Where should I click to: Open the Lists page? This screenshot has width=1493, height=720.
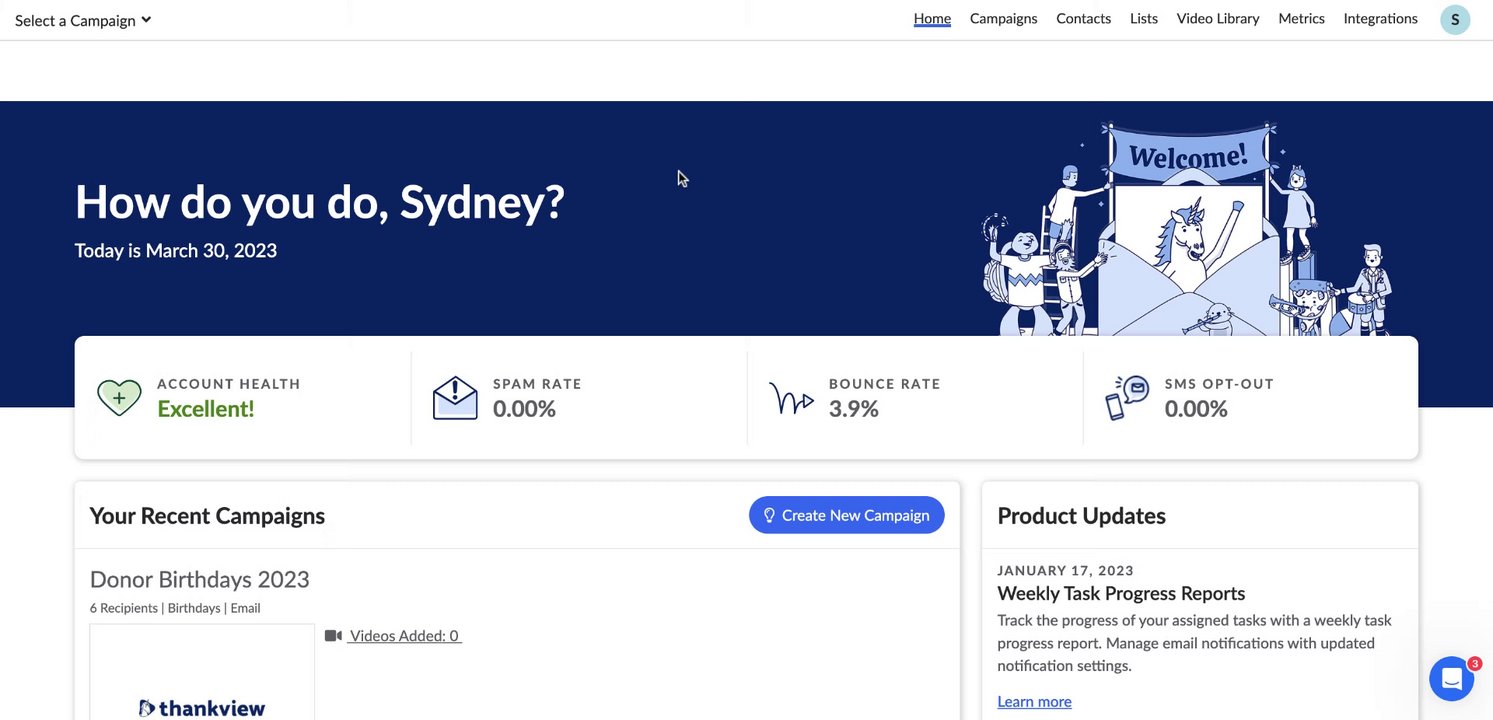(1144, 19)
